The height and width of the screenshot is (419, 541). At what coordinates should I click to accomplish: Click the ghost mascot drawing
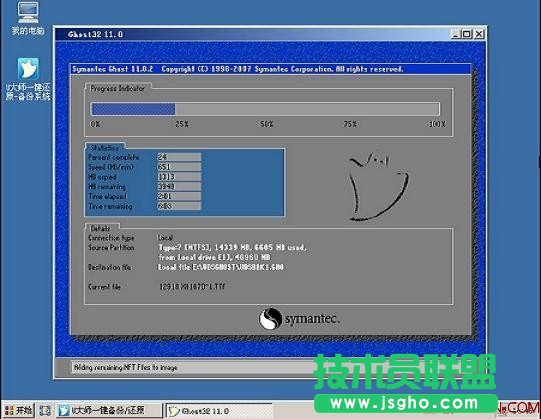coord(378,186)
